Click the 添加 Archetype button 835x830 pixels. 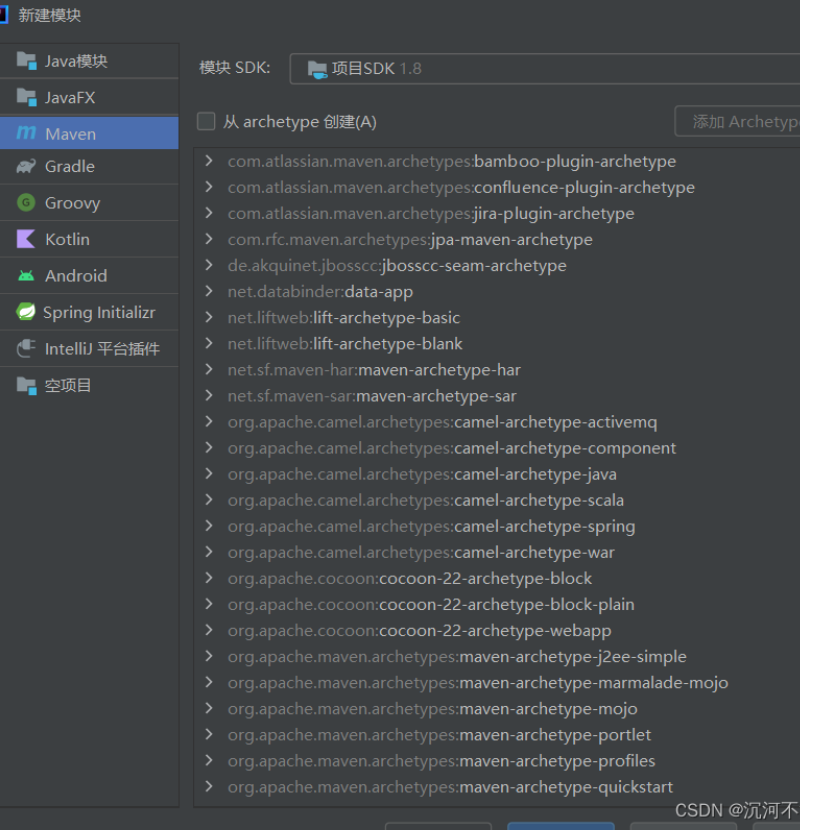740,122
